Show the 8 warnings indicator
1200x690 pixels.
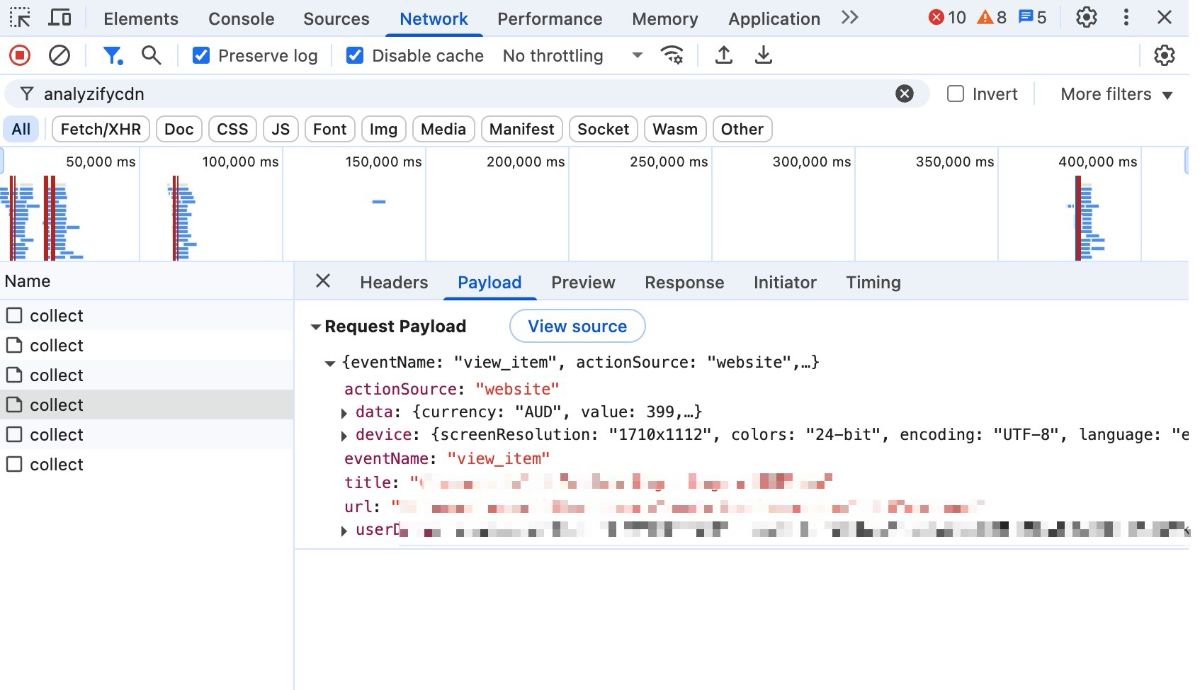pos(992,18)
